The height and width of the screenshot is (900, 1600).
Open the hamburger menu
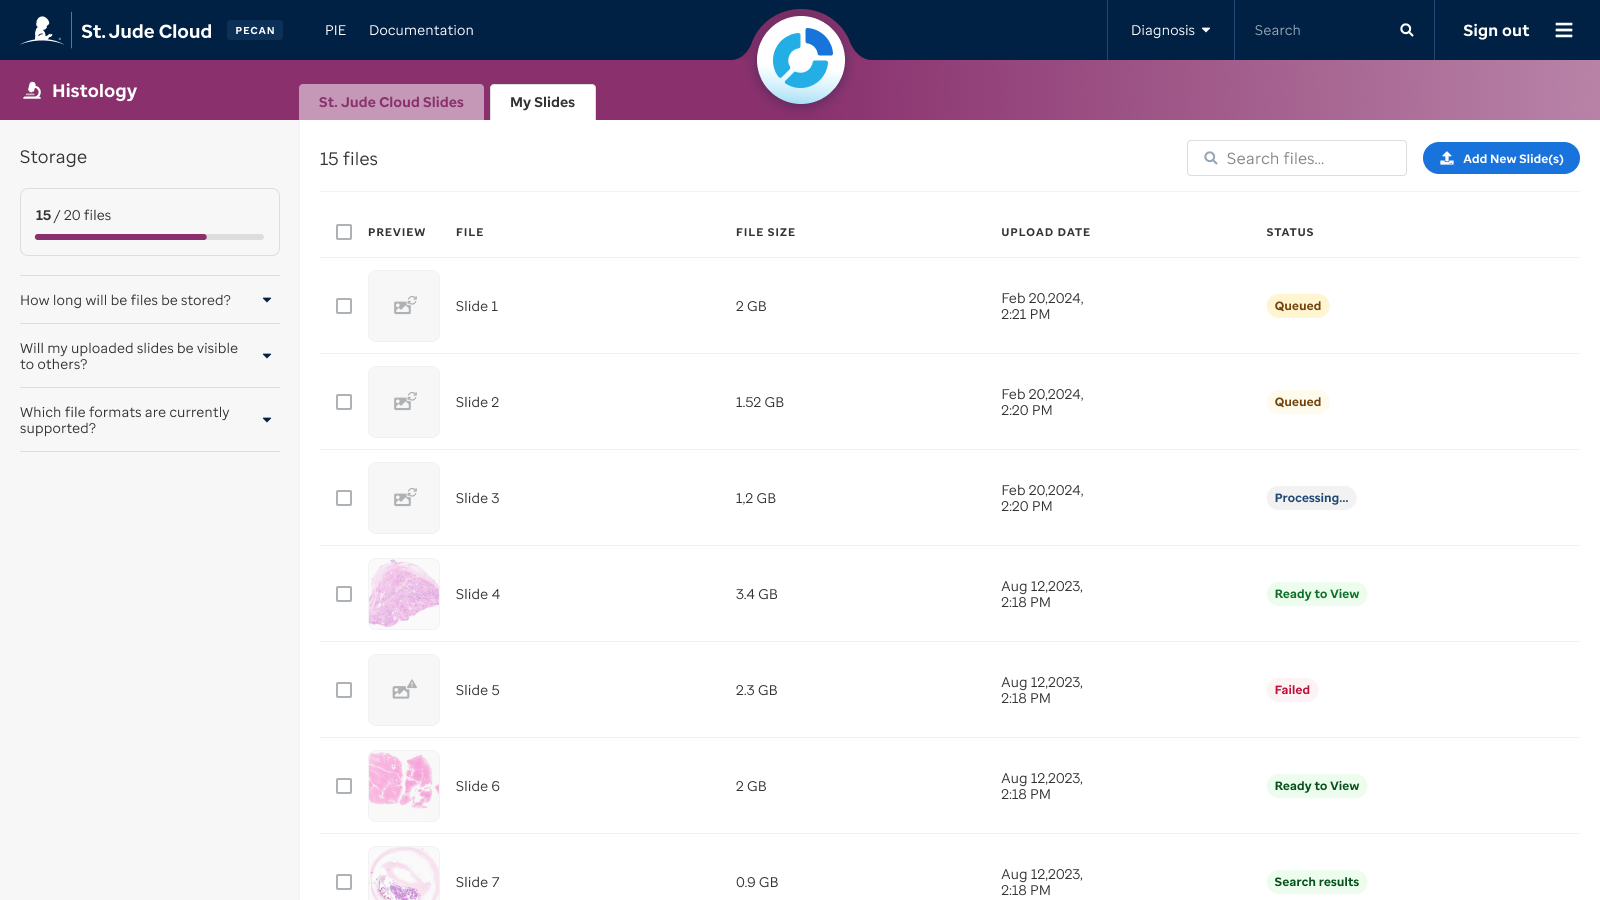pyautogui.click(x=1564, y=30)
